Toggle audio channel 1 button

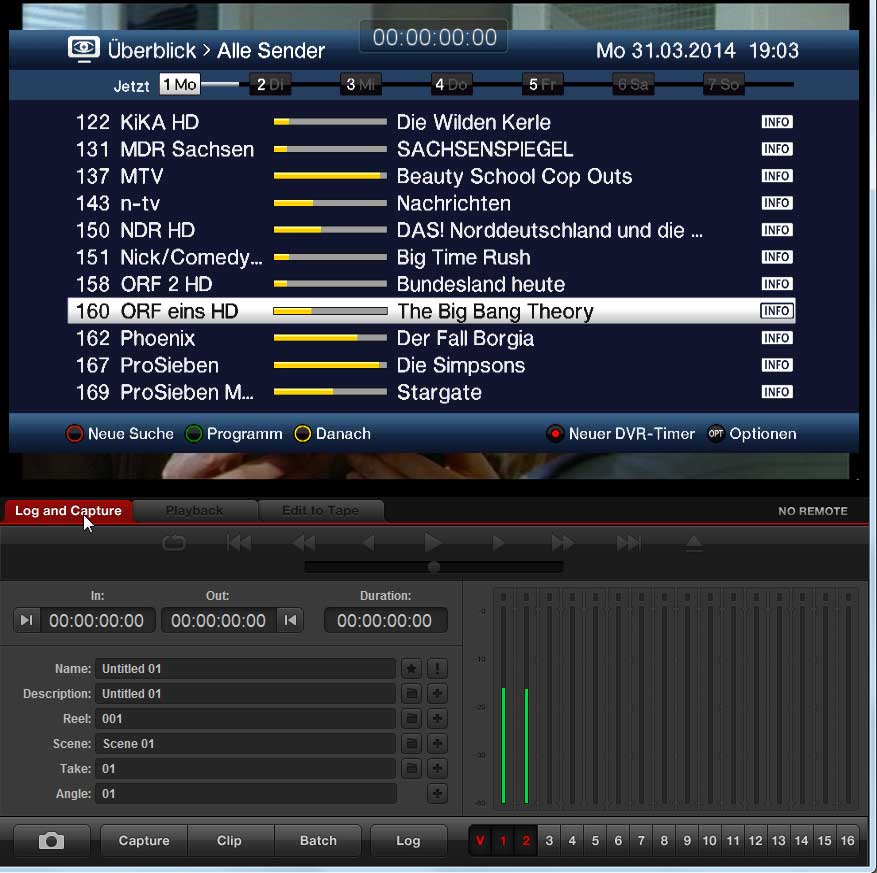pos(503,841)
